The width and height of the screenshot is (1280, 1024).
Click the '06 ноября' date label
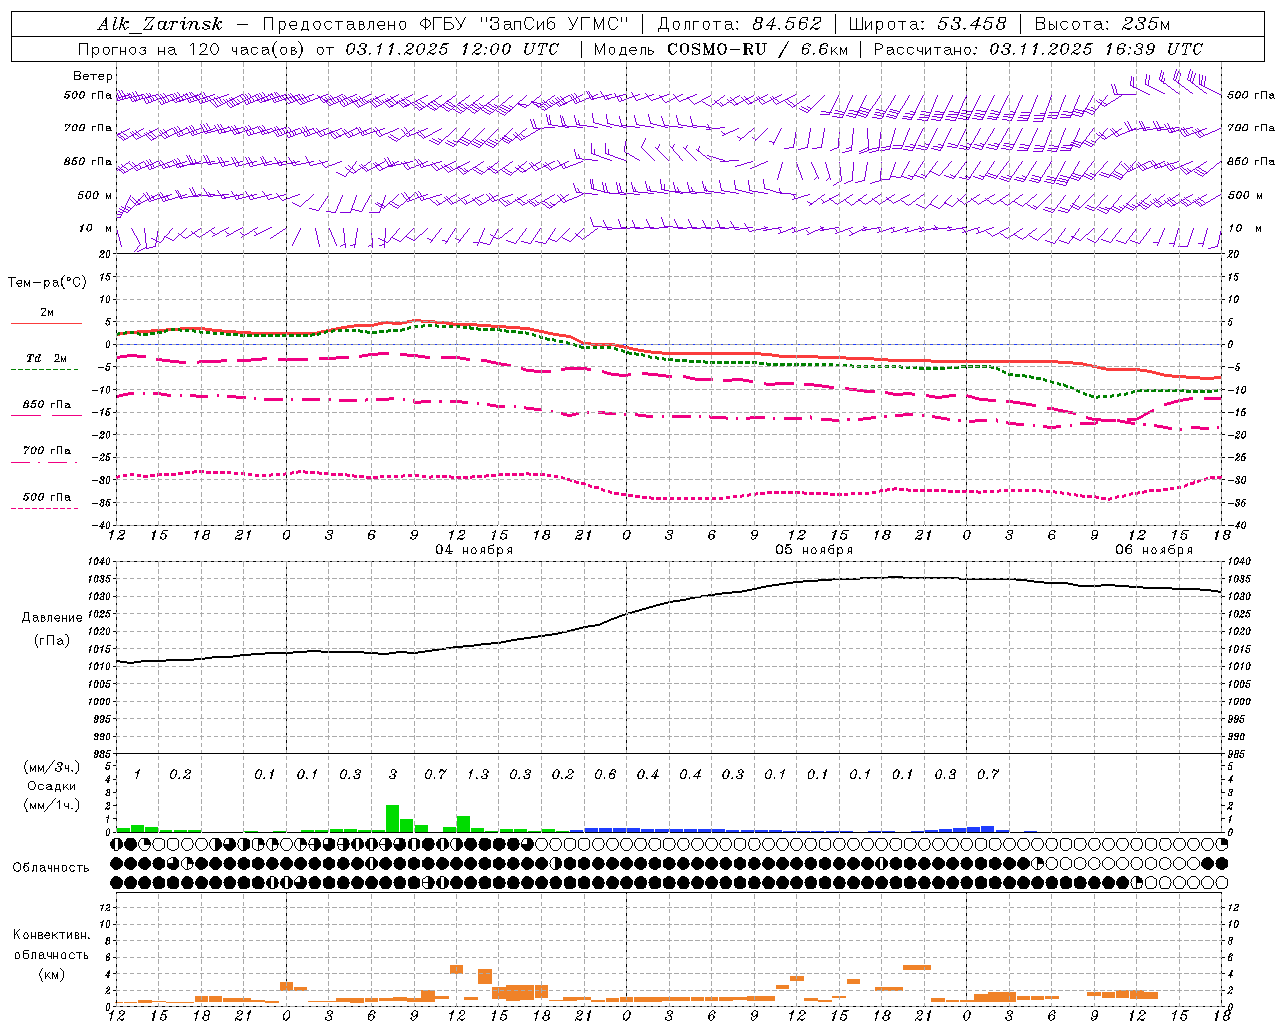coord(1154,550)
